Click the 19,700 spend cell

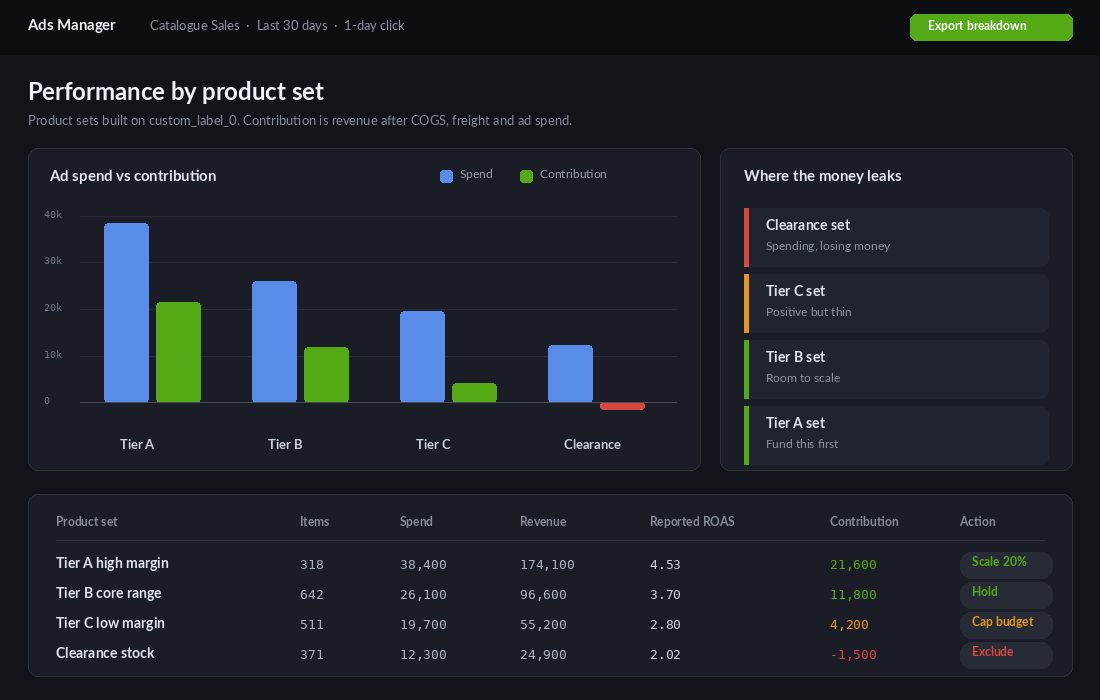423,625
